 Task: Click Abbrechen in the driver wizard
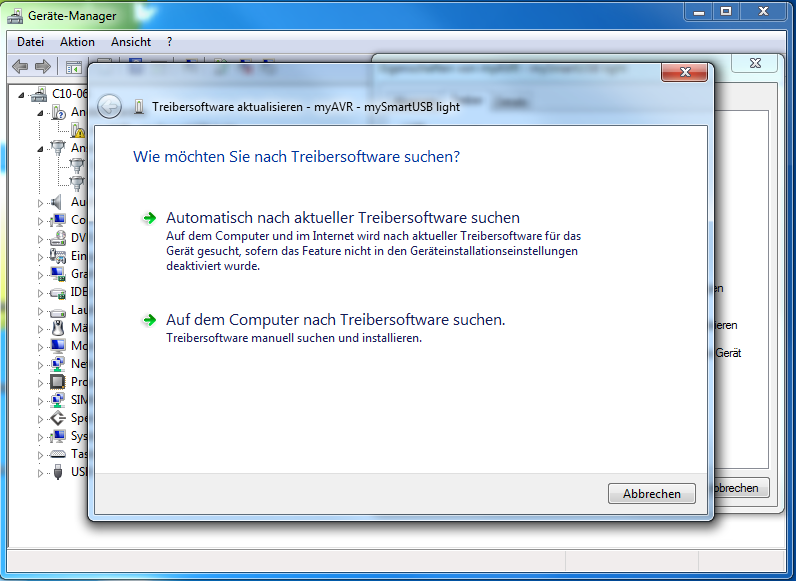[651, 493]
